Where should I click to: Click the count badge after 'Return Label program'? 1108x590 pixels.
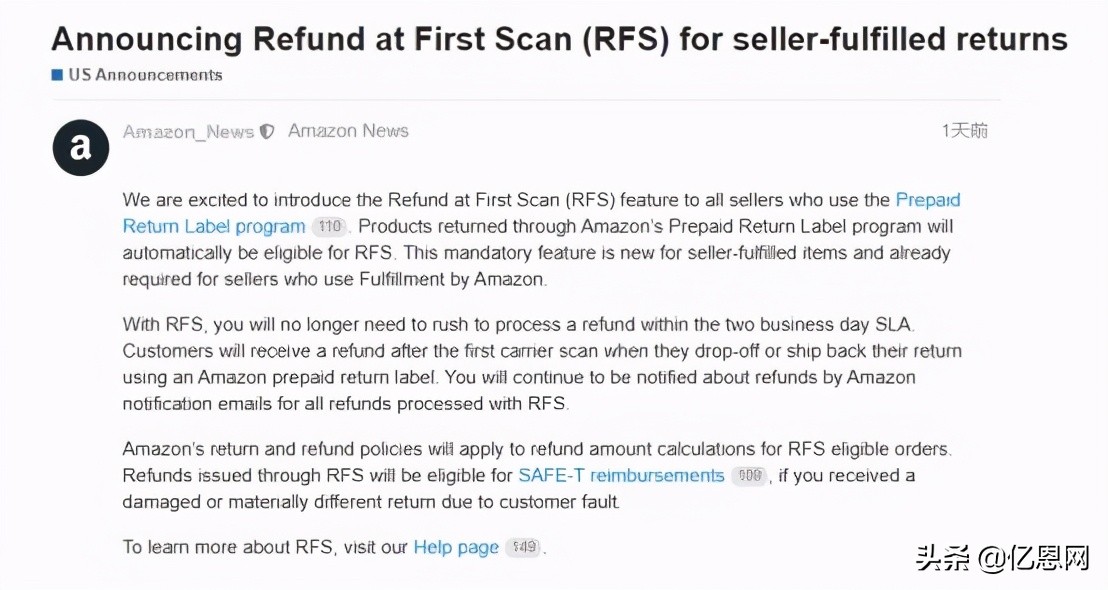coord(329,227)
